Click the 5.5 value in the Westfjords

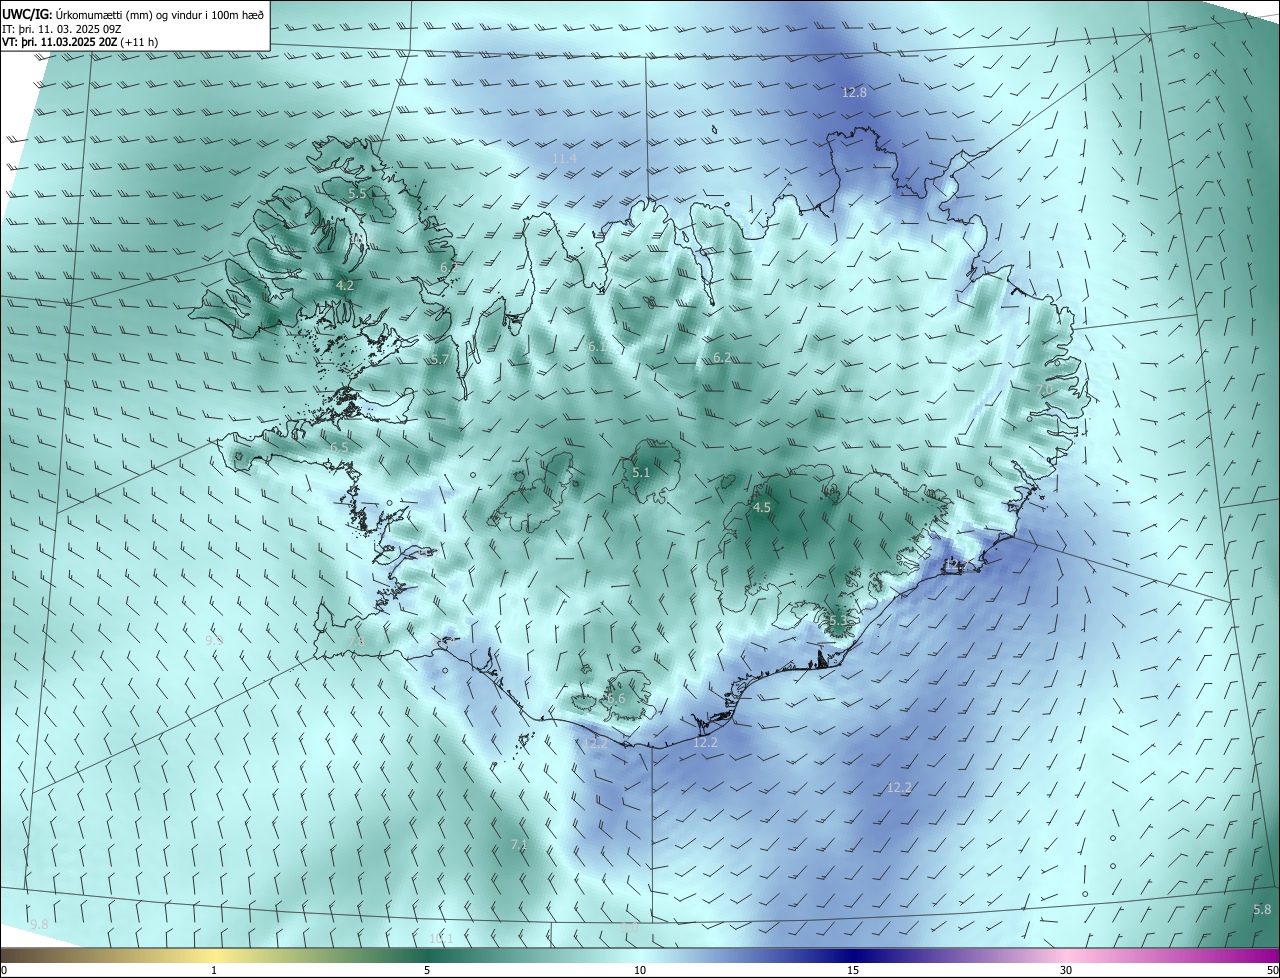click(357, 192)
